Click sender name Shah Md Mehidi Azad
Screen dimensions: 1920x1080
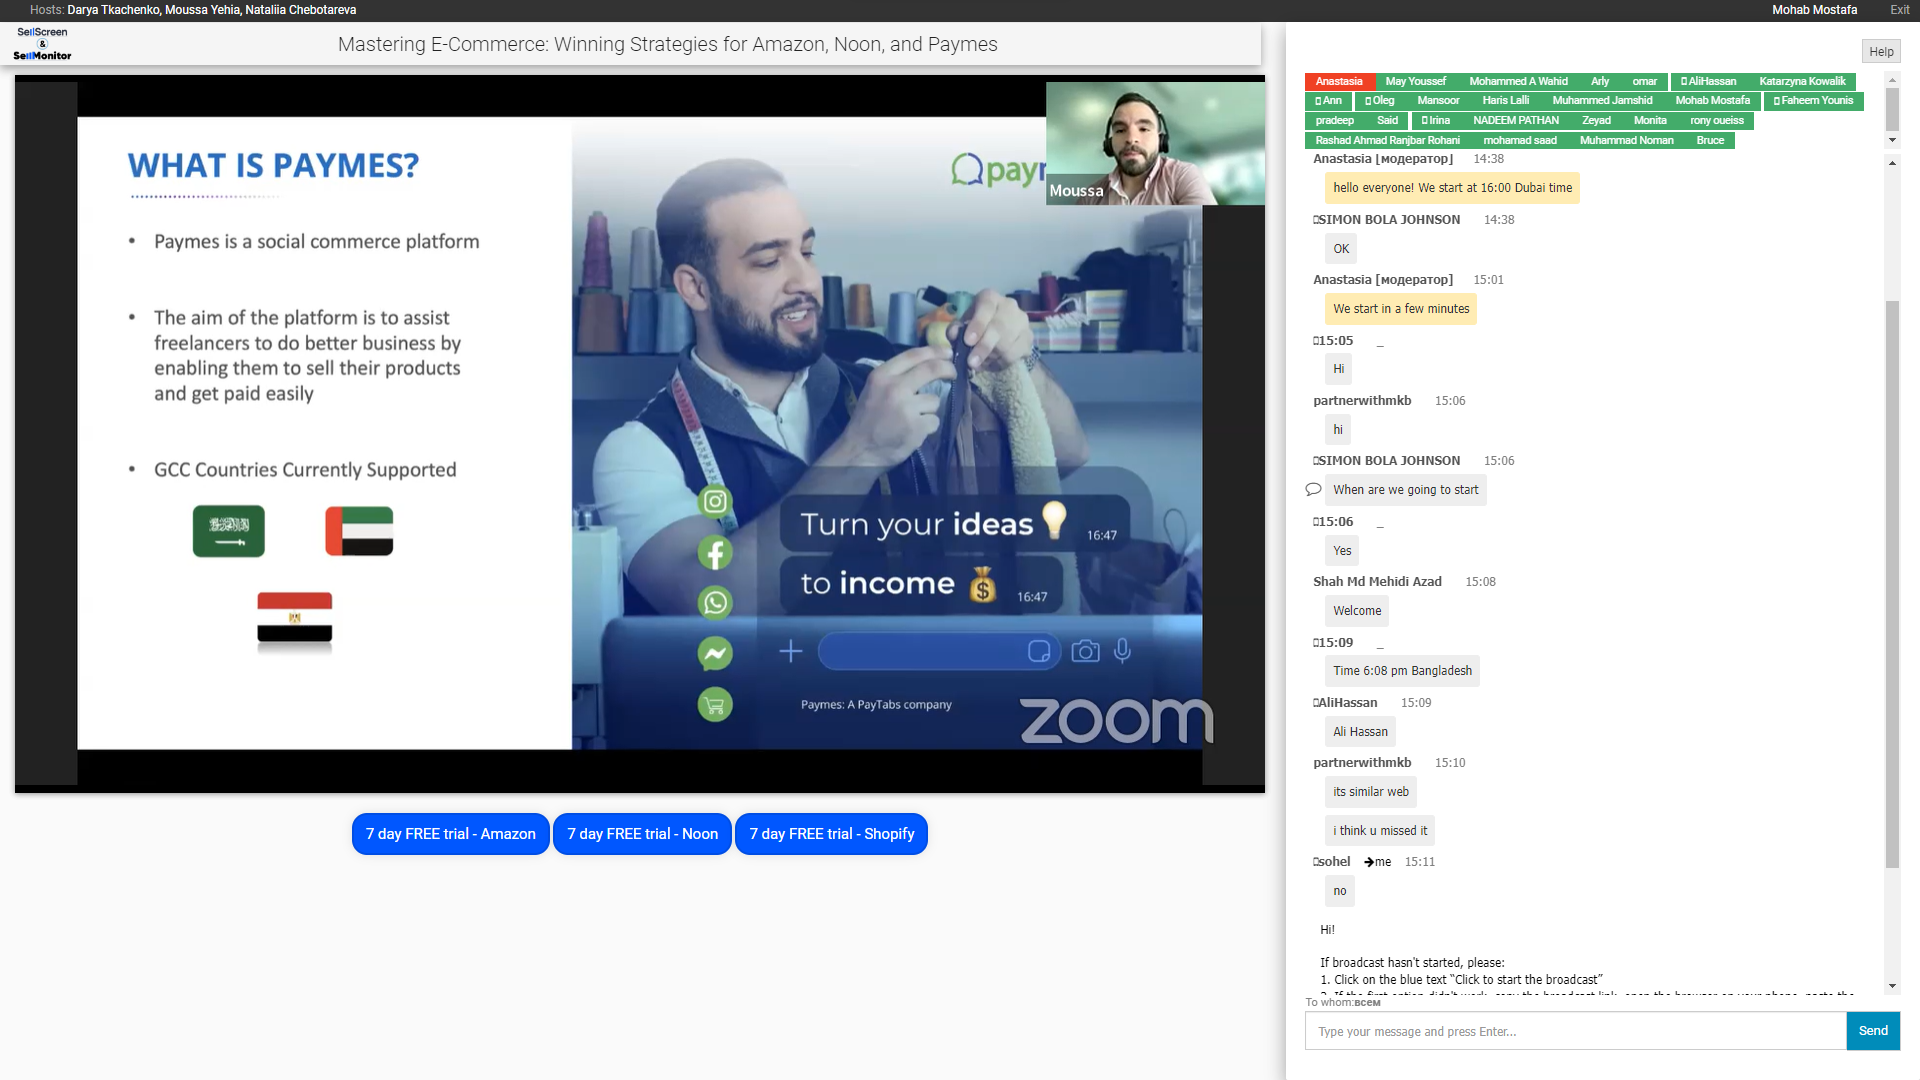coord(1377,582)
